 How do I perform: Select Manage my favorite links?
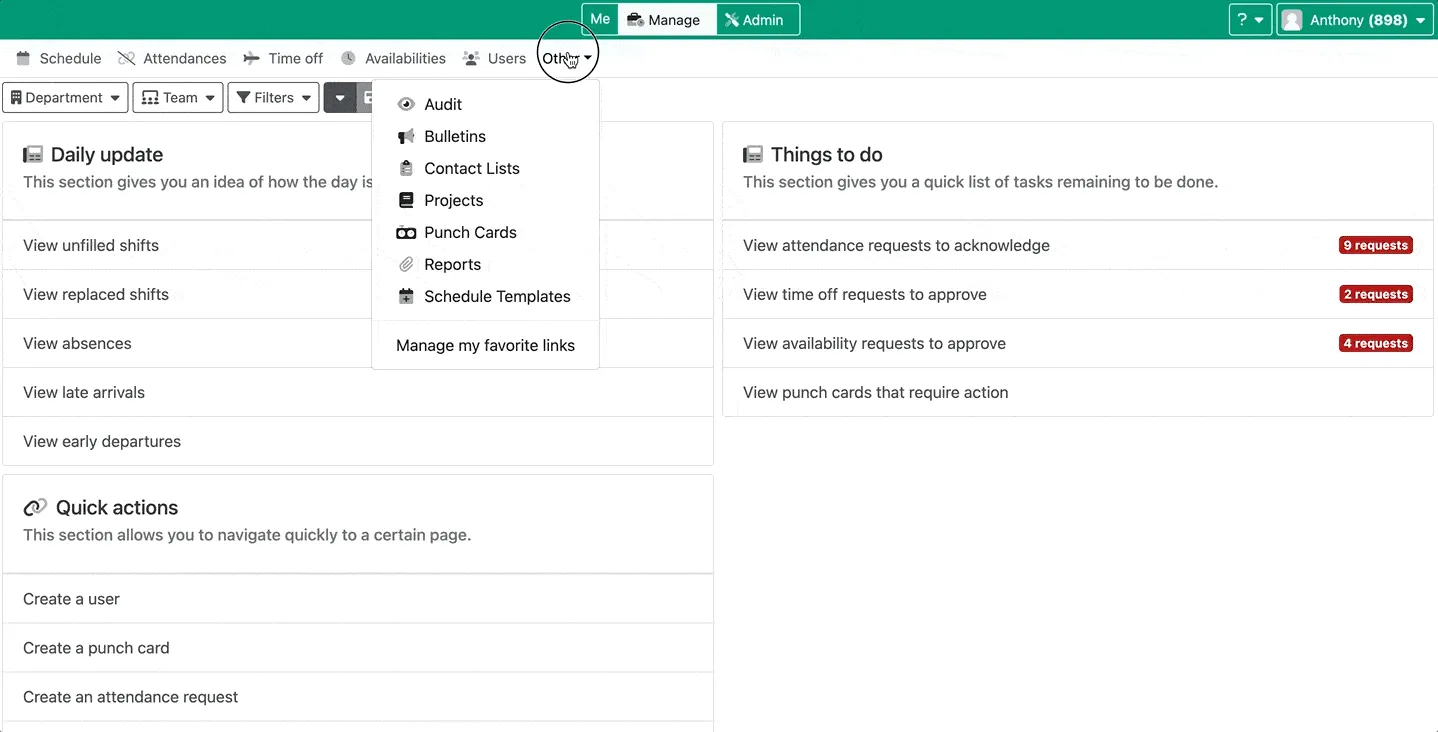(485, 345)
